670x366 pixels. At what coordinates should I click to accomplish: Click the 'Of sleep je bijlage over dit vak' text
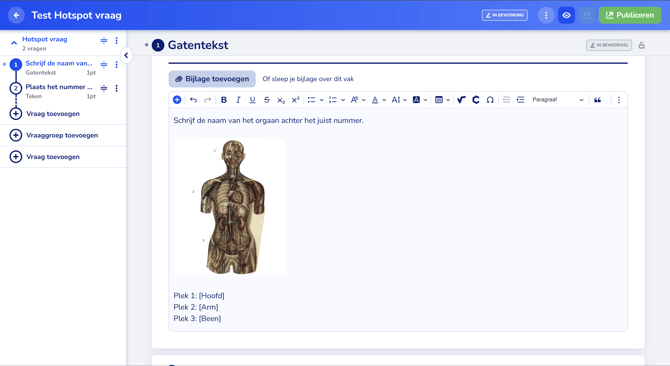308,79
